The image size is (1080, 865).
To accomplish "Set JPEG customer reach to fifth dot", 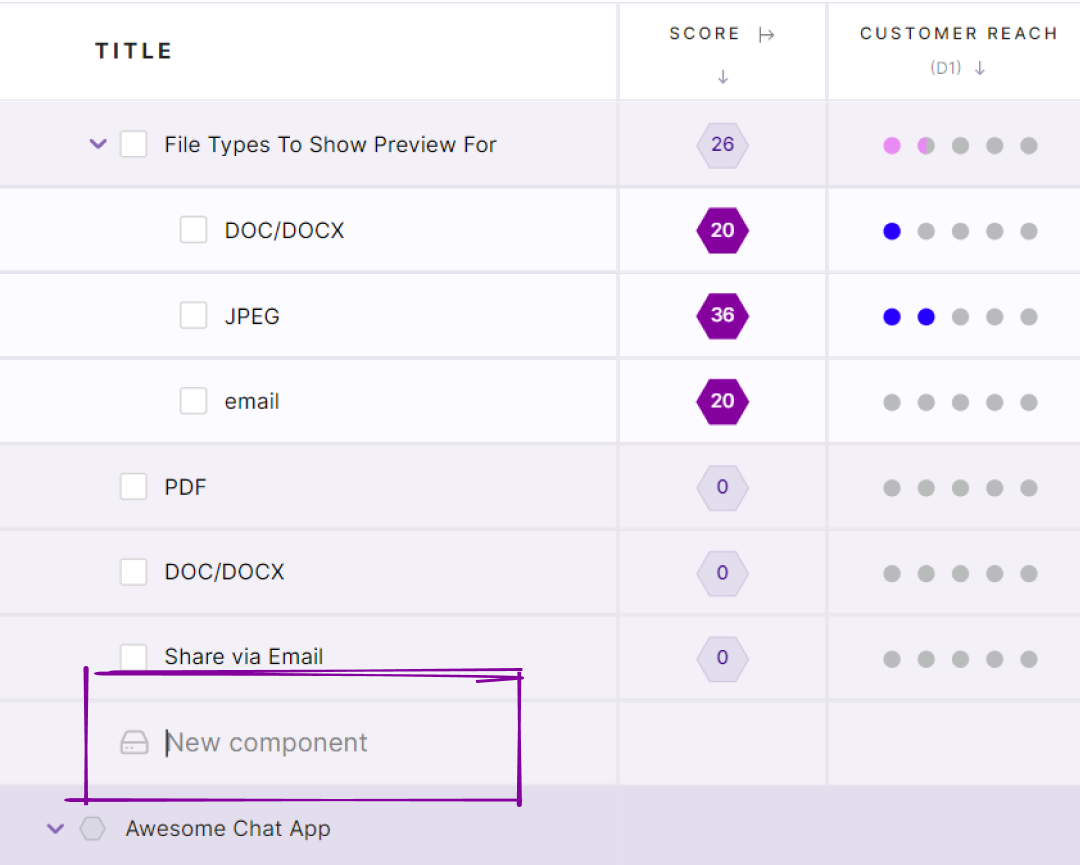I will coord(1028,317).
